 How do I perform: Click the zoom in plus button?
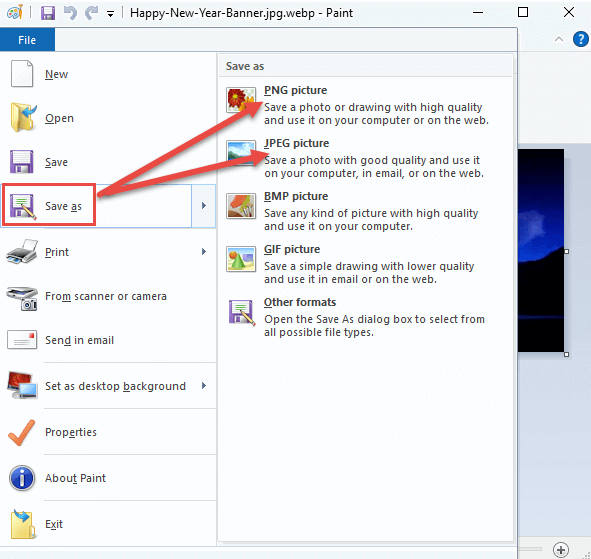[x=560, y=550]
